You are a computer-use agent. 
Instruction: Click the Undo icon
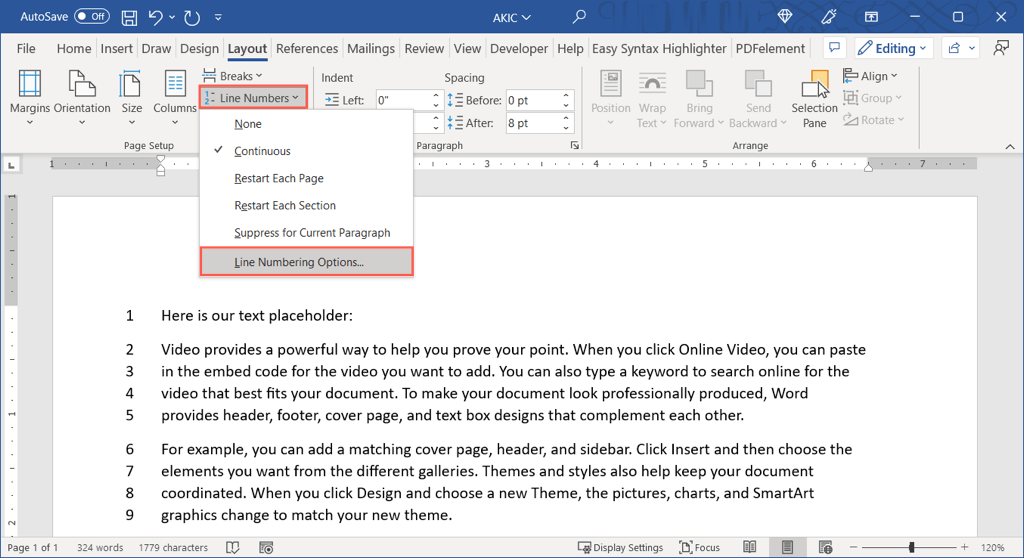point(156,17)
